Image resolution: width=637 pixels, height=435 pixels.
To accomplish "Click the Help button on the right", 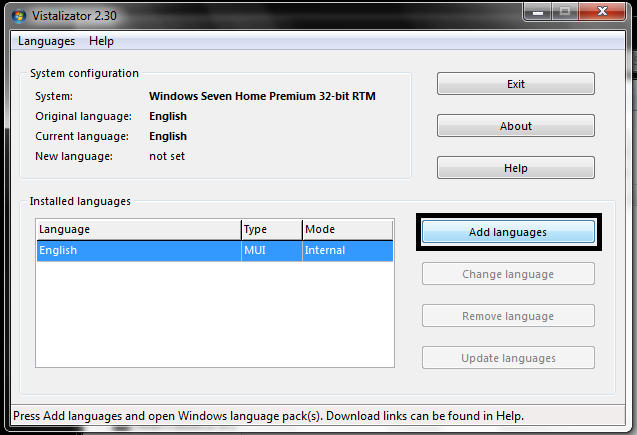I will coord(516,168).
